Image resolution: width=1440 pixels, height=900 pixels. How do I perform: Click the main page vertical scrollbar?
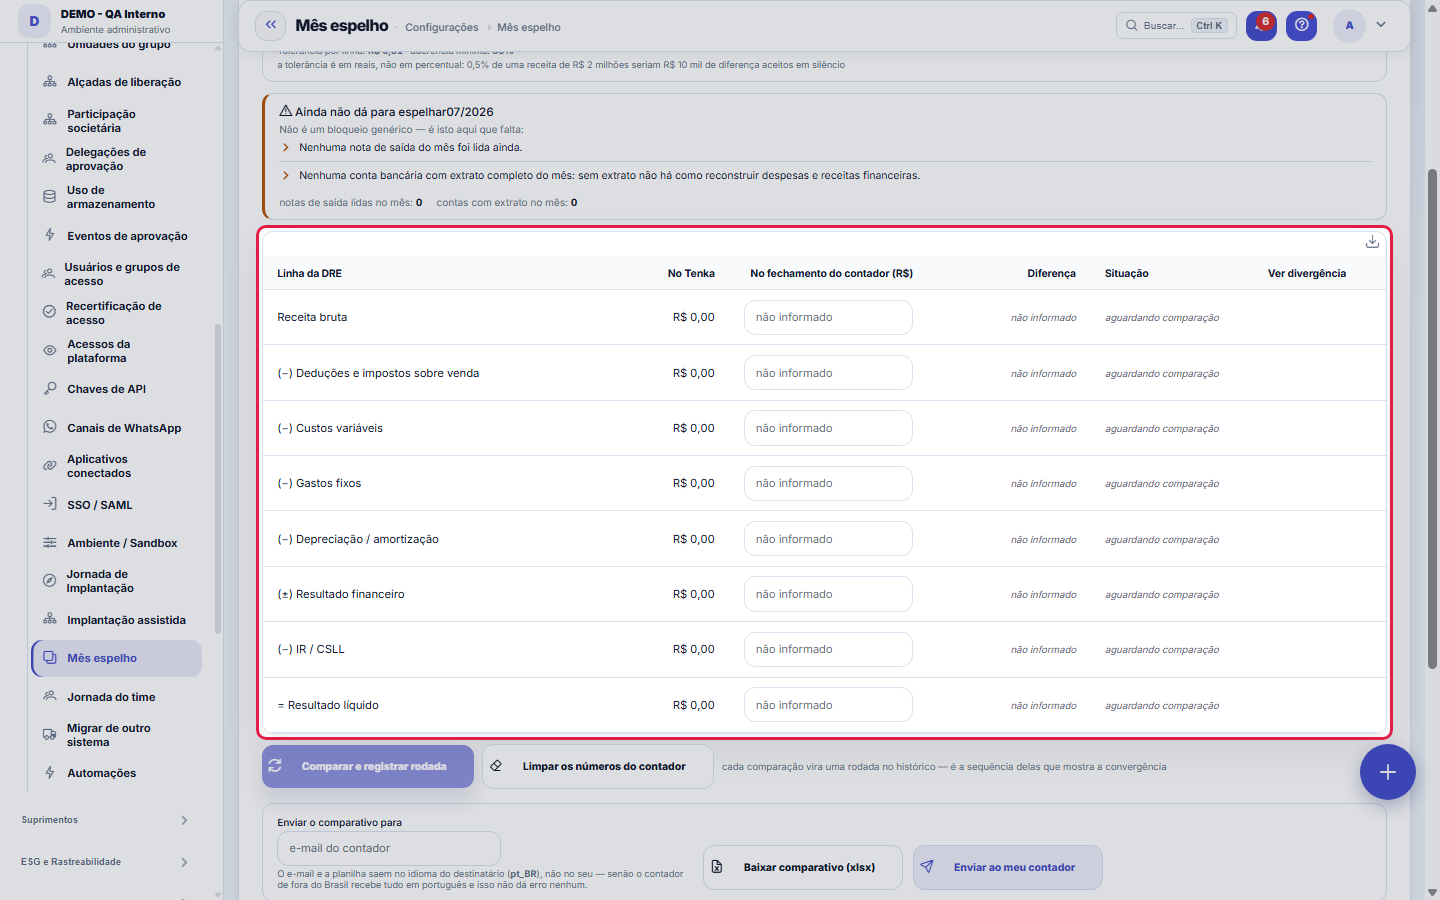pyautogui.click(x=1432, y=420)
